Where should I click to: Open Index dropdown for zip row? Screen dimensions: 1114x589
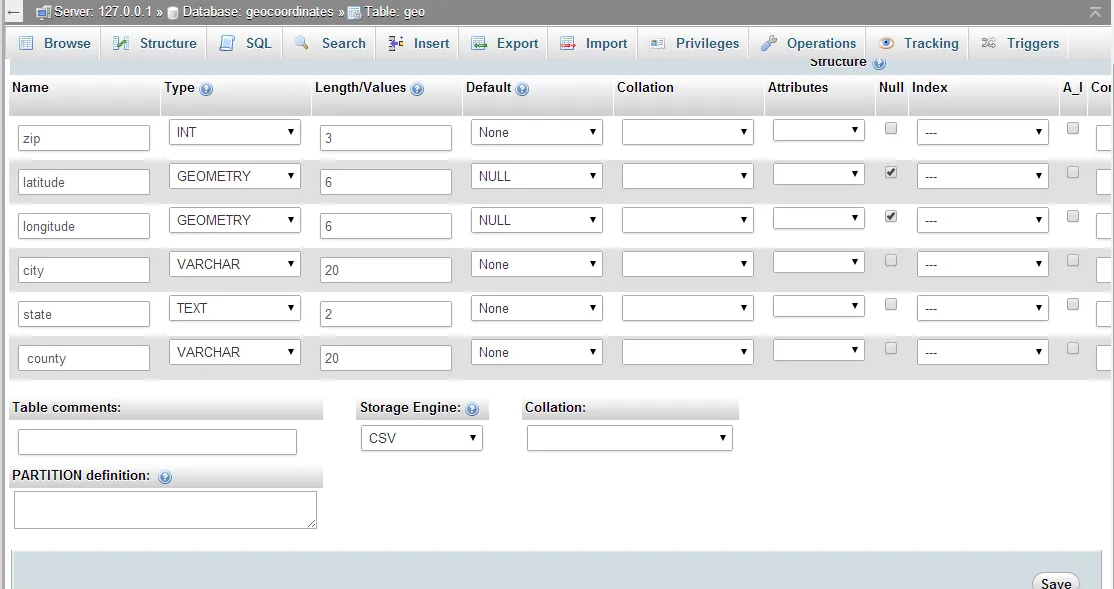(983, 132)
